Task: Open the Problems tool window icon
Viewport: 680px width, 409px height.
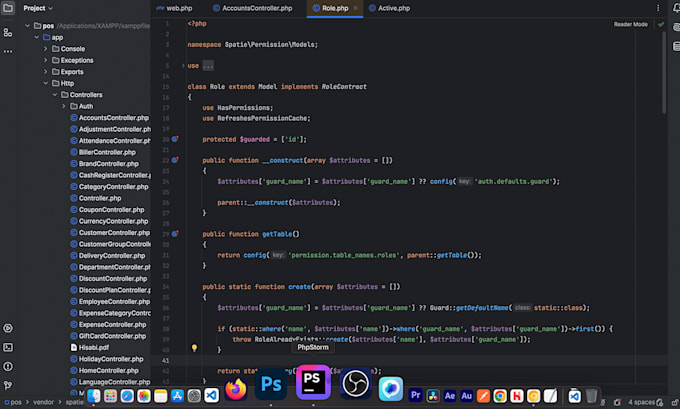Action: (x=8, y=367)
